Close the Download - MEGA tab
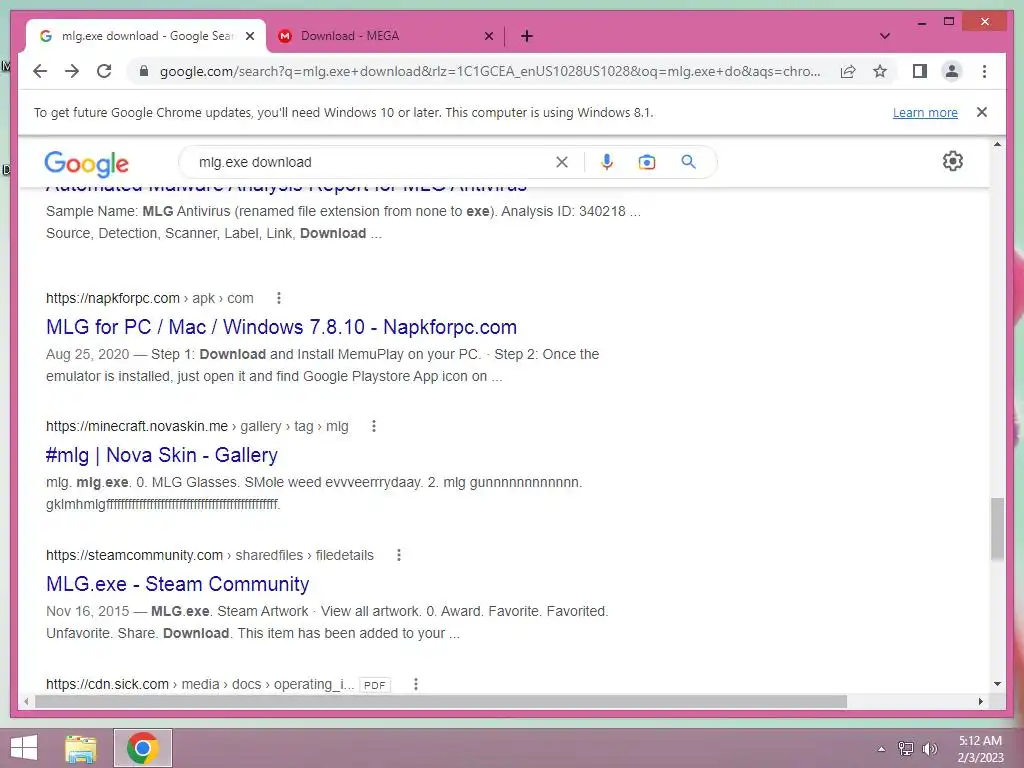Screen dimensions: 1024x768 [x=488, y=36]
